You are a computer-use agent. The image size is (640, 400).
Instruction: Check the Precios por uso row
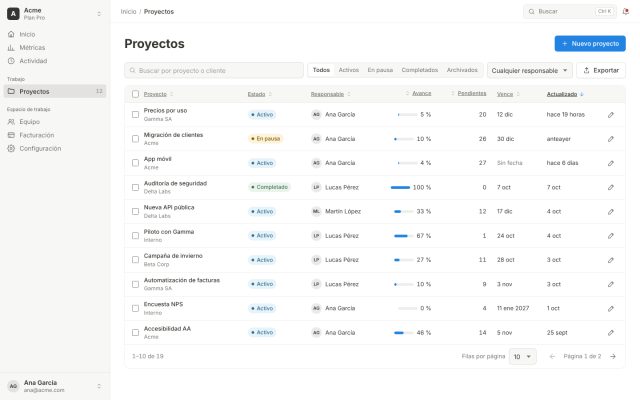click(136, 115)
